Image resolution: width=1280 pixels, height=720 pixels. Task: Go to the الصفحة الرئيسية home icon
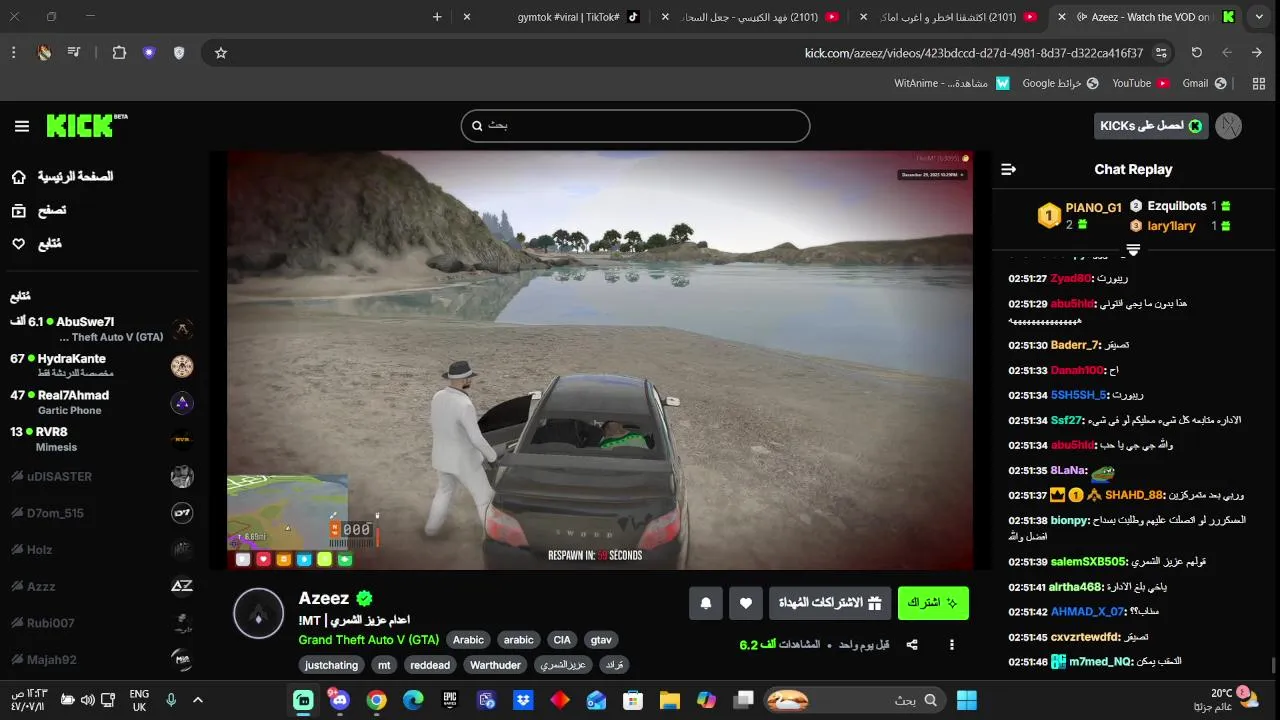pyautogui.click(x=19, y=177)
